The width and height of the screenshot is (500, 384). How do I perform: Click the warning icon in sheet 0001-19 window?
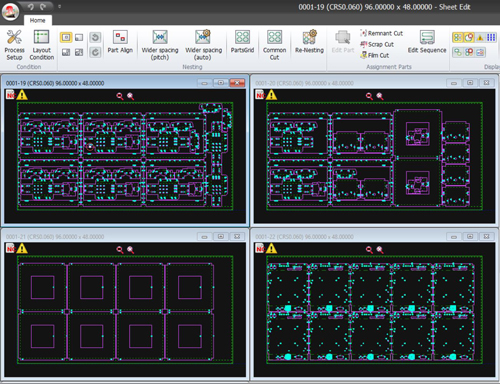(x=22, y=95)
